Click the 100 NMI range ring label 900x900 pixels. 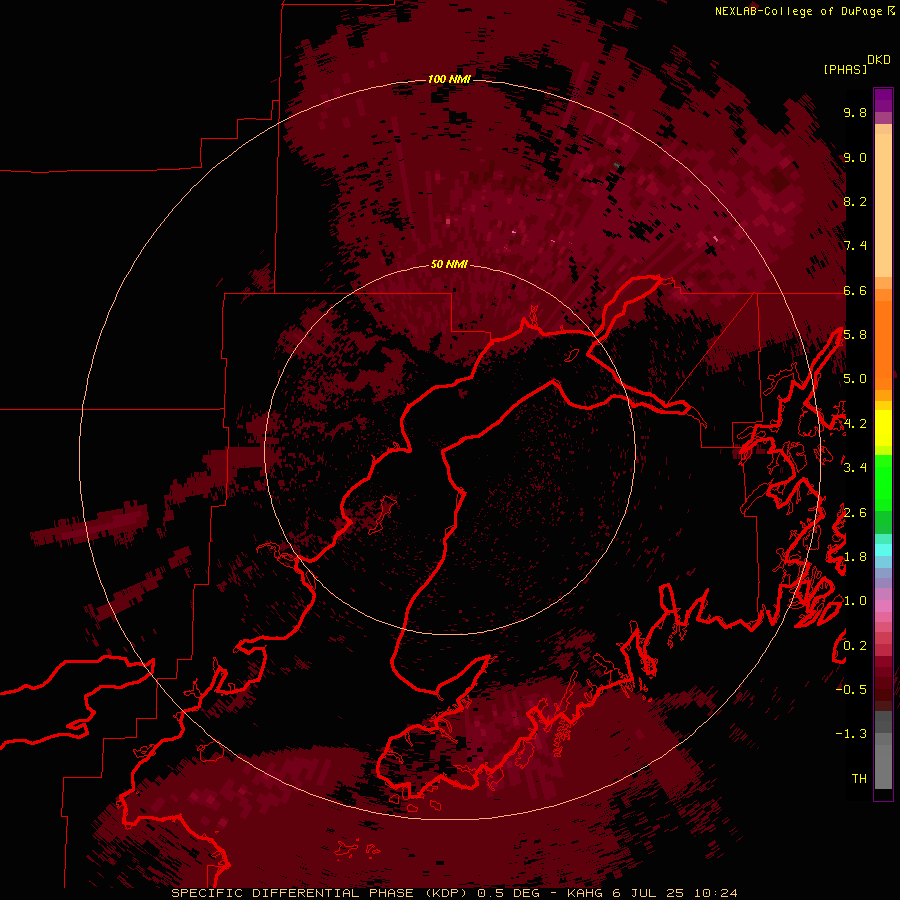[x=449, y=79]
